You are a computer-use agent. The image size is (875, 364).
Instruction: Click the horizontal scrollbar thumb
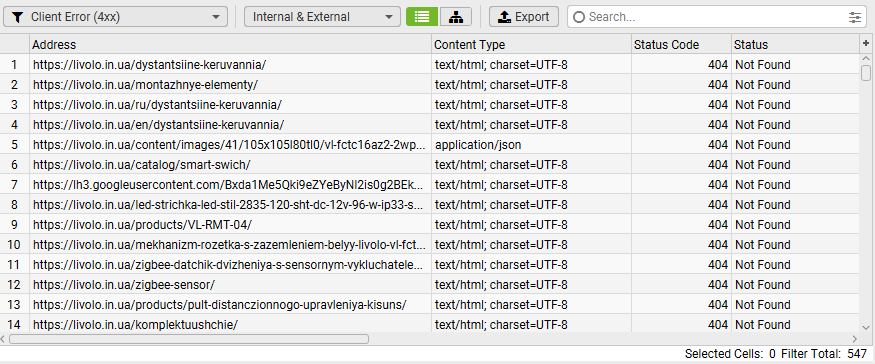(189, 339)
